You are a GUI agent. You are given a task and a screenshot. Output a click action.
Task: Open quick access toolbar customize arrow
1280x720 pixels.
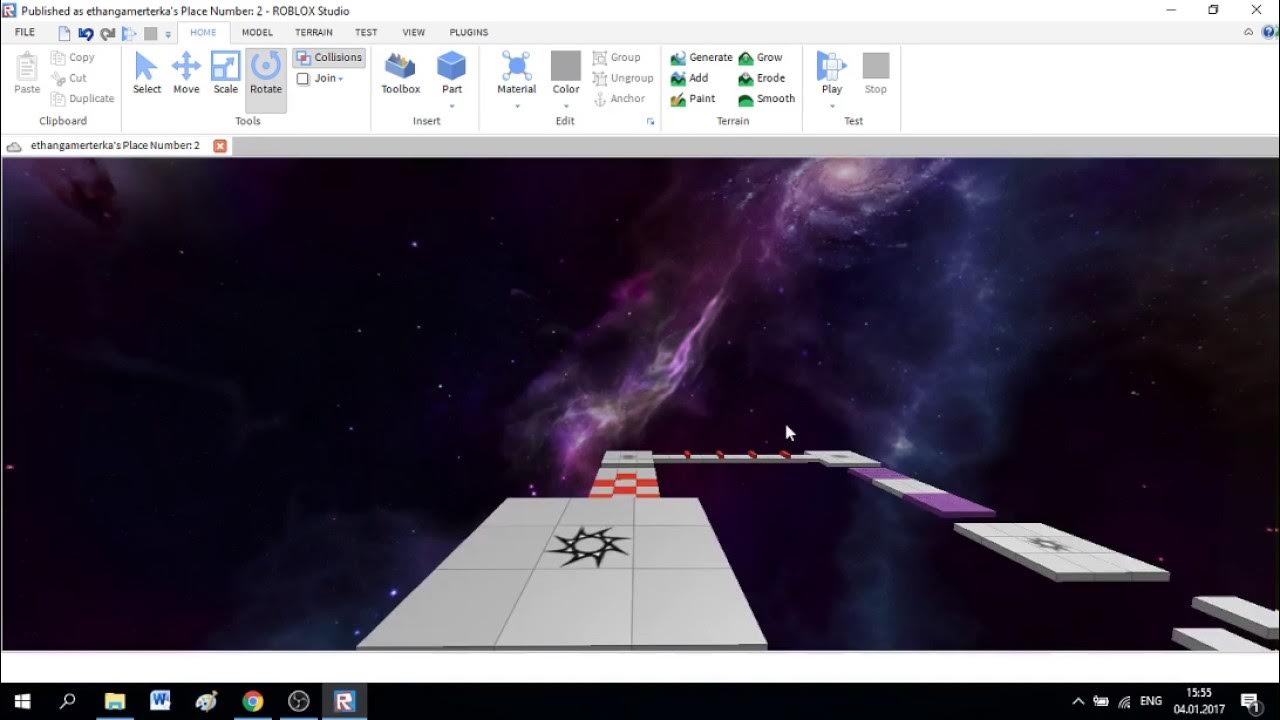click(168, 34)
